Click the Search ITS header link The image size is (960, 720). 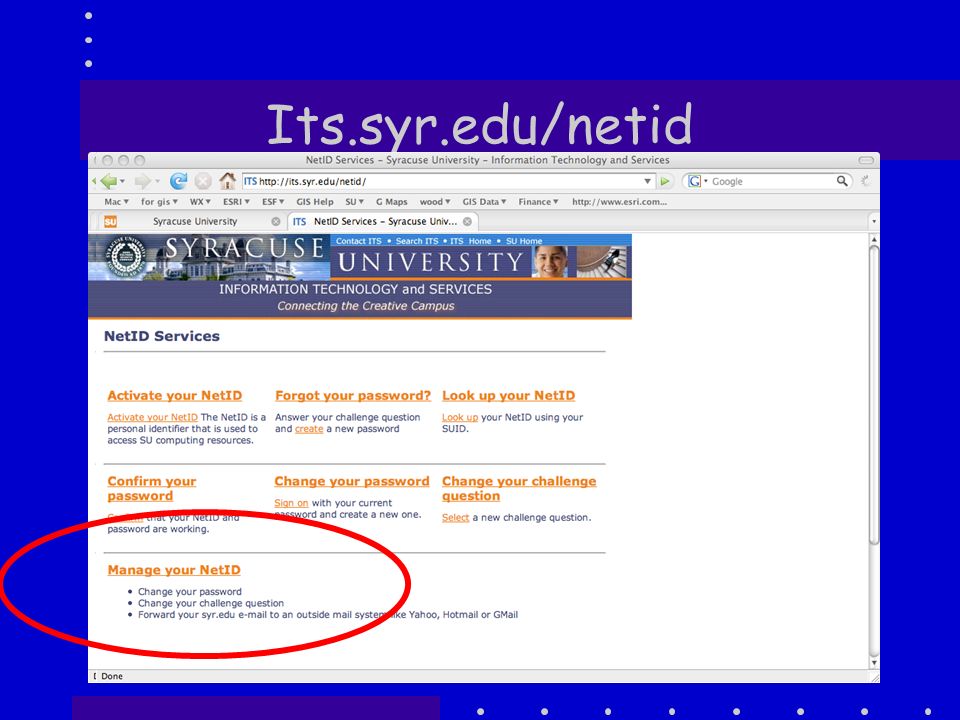tap(417, 241)
